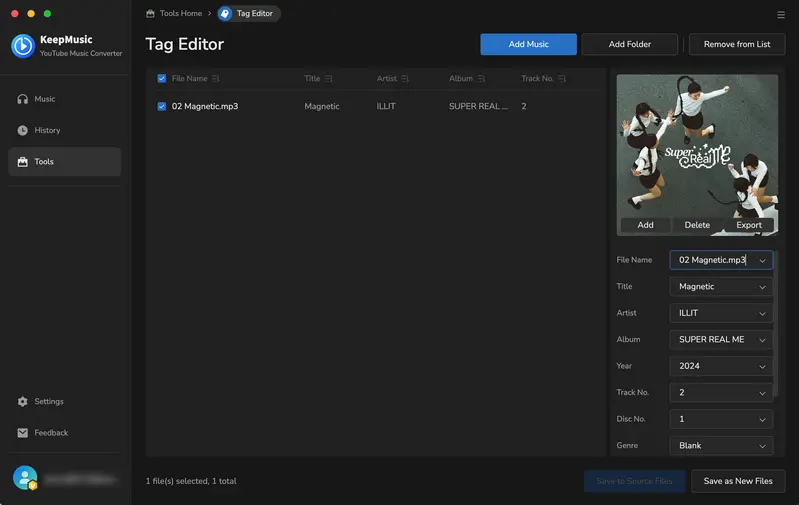Viewport: 799px width, 505px height.
Task: Open the hamburger menu icon at top right
Action: click(x=781, y=15)
